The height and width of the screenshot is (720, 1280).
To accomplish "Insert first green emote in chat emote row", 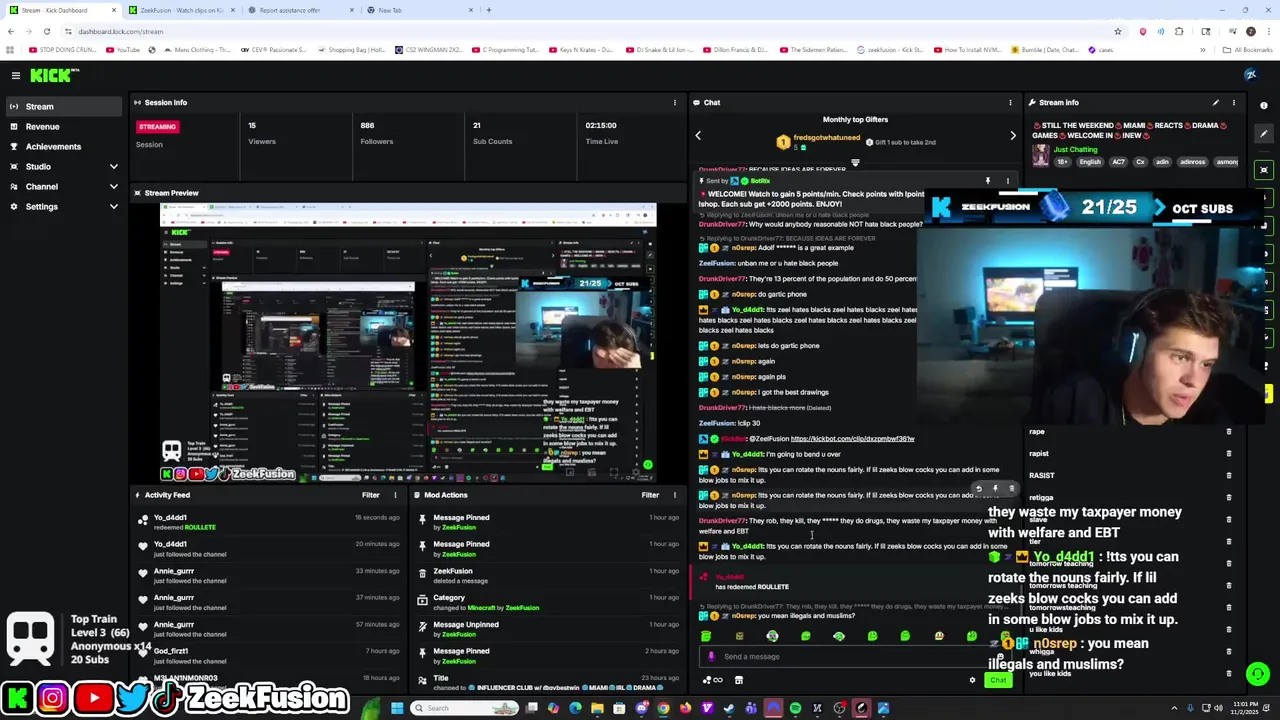I will pos(706,636).
